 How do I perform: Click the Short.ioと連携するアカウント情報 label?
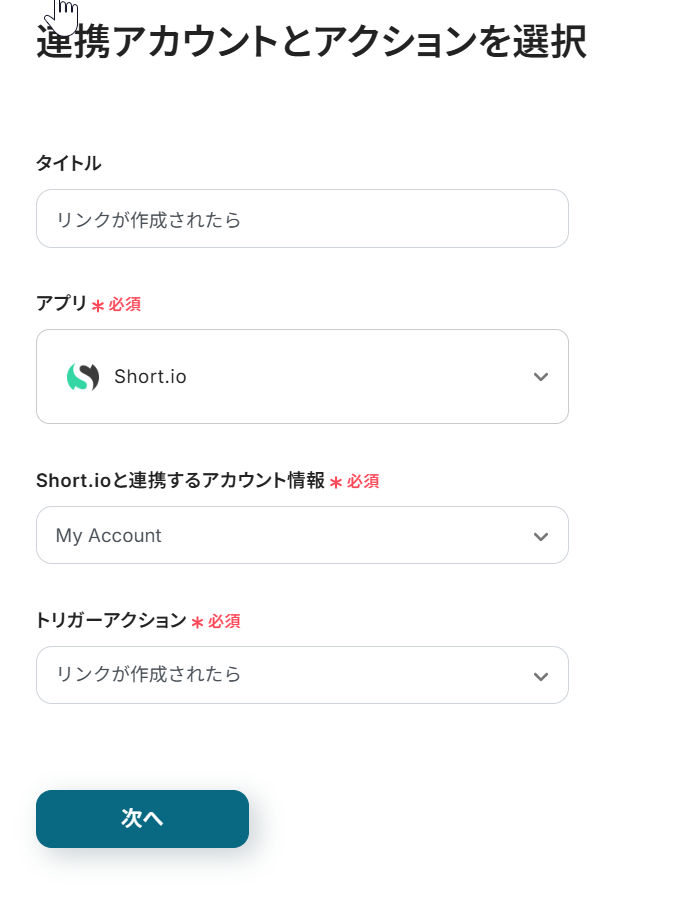pos(180,481)
